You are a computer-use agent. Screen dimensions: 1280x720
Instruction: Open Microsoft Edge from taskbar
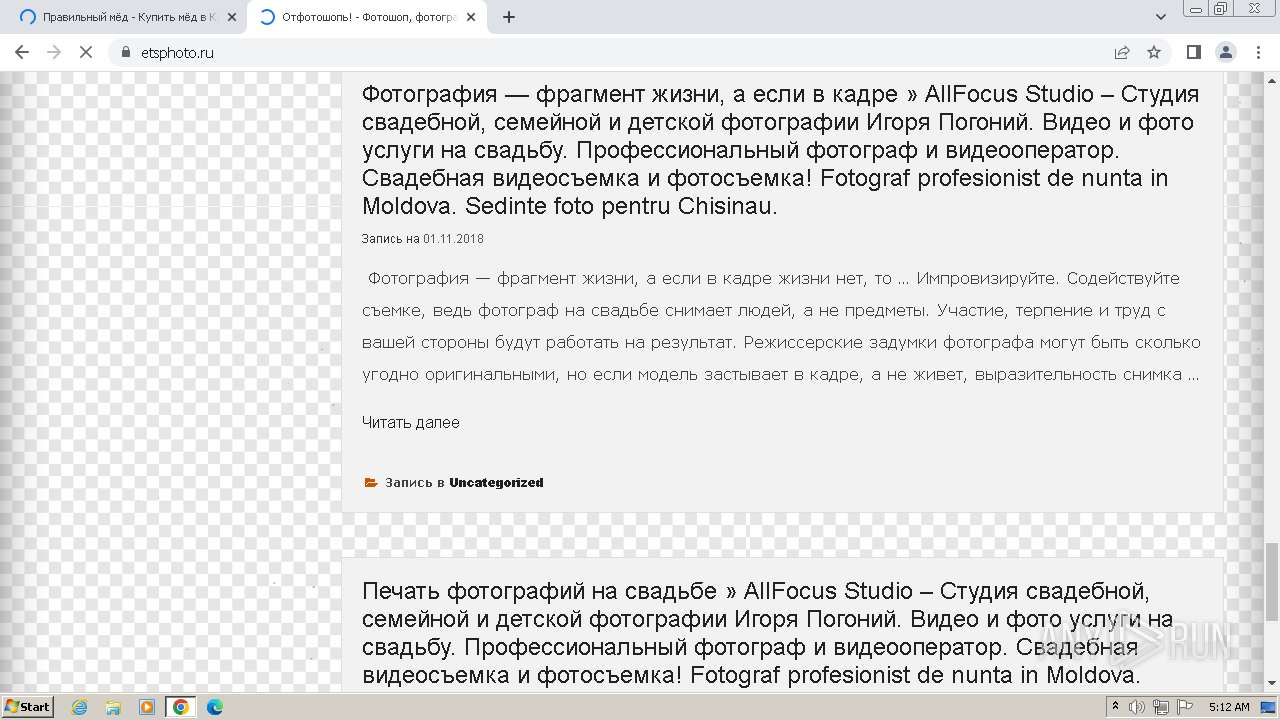[x=215, y=707]
